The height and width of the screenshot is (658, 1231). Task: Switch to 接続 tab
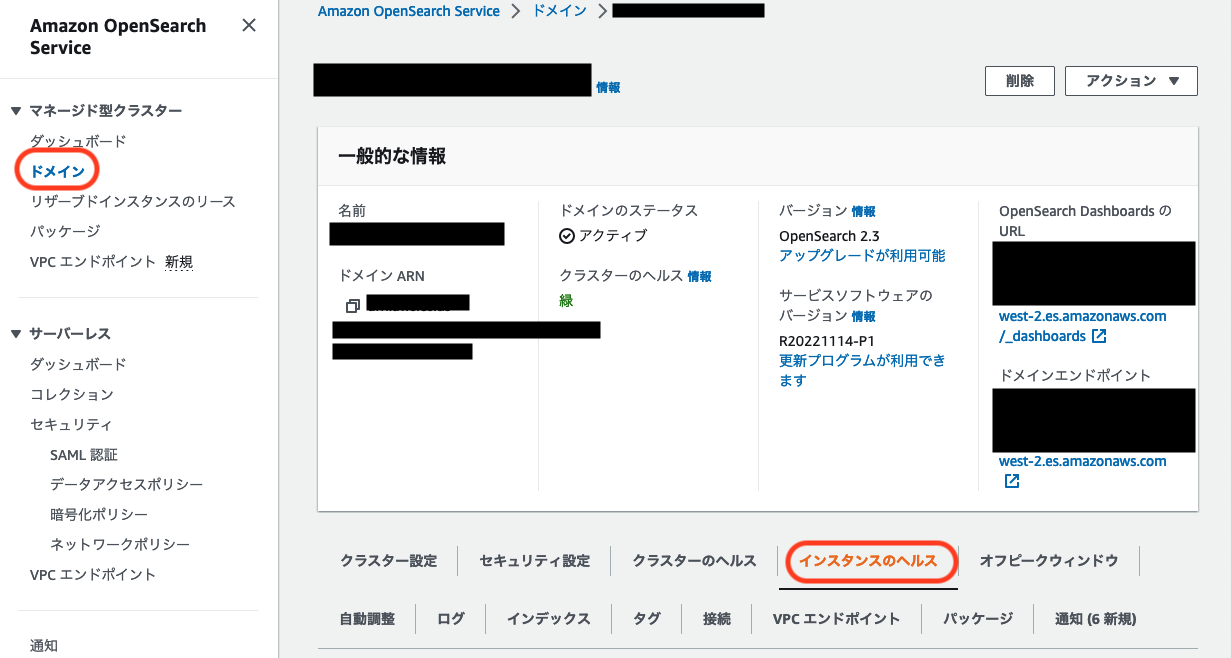point(717,619)
